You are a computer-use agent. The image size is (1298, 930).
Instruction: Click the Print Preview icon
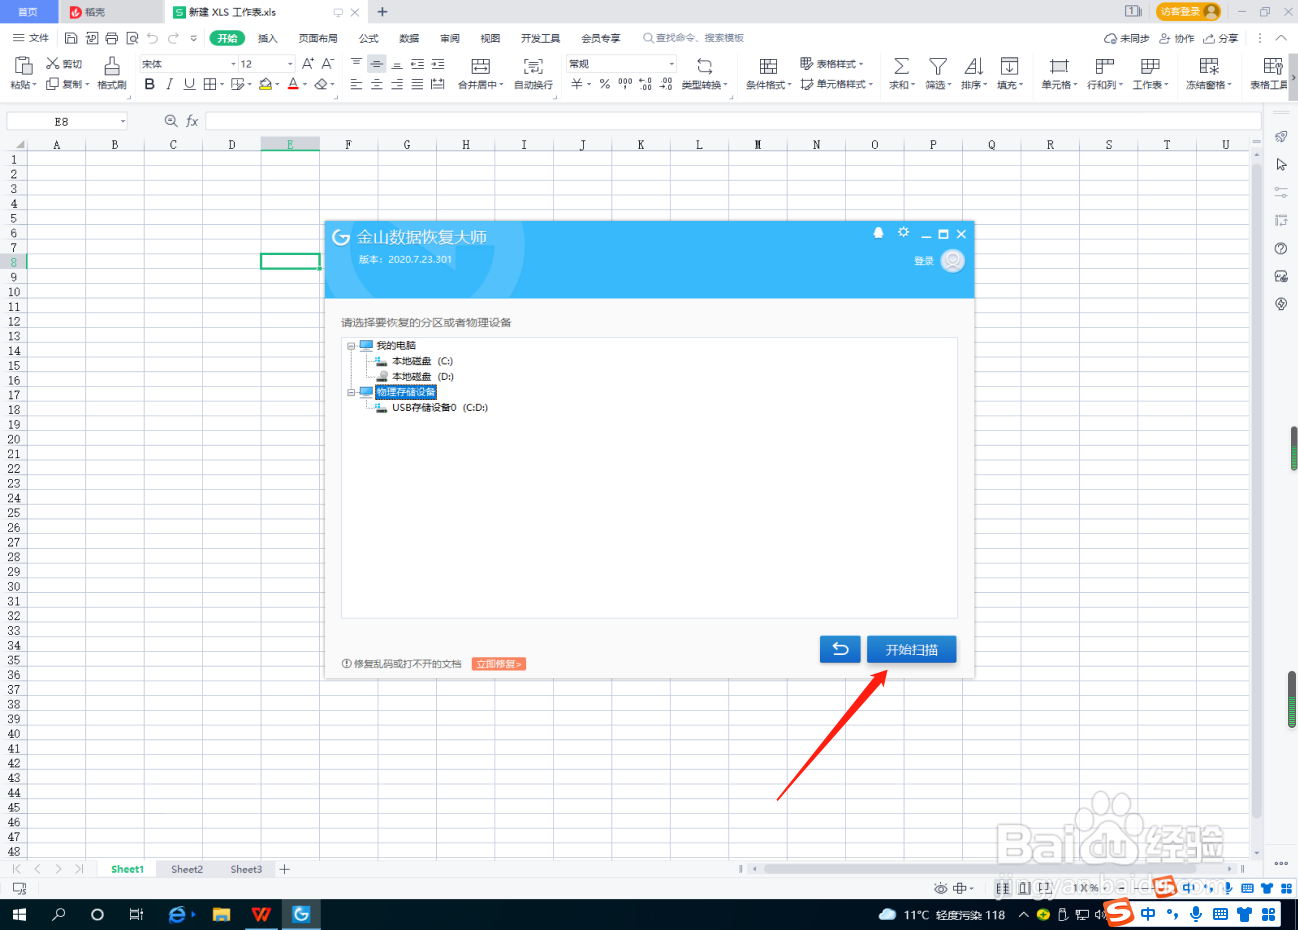[x=132, y=38]
